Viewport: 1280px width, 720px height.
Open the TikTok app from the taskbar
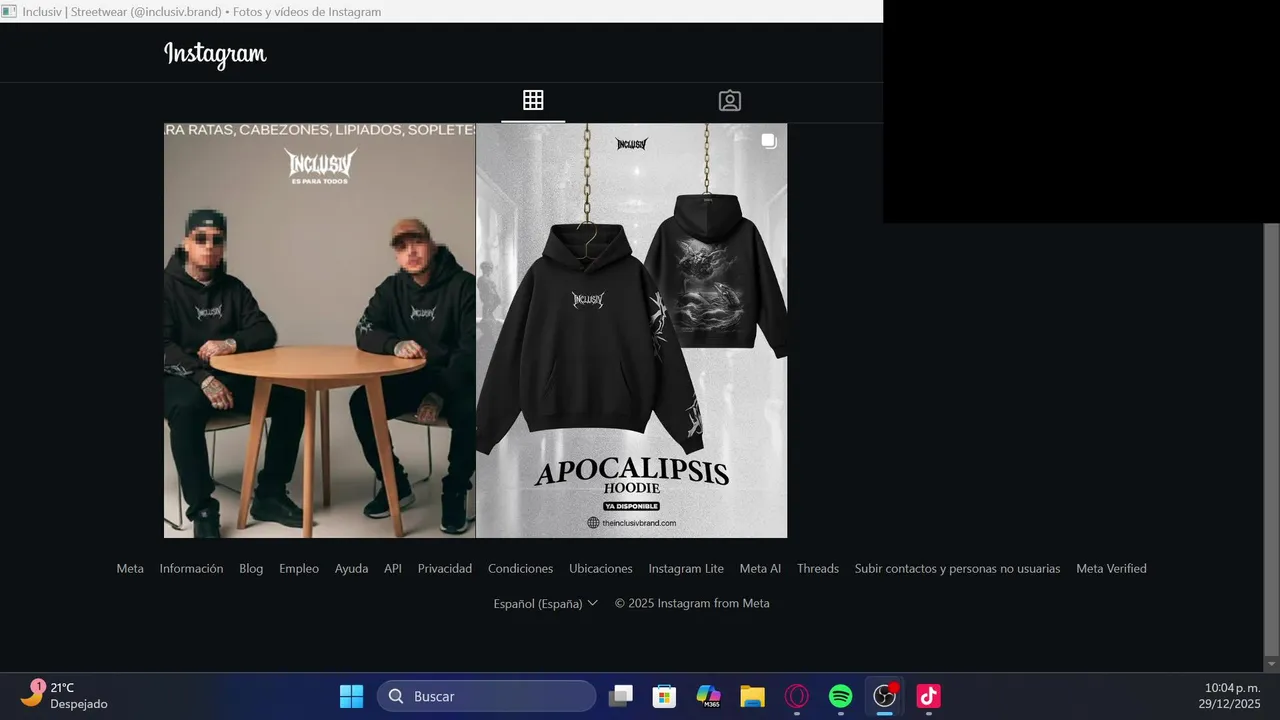929,696
